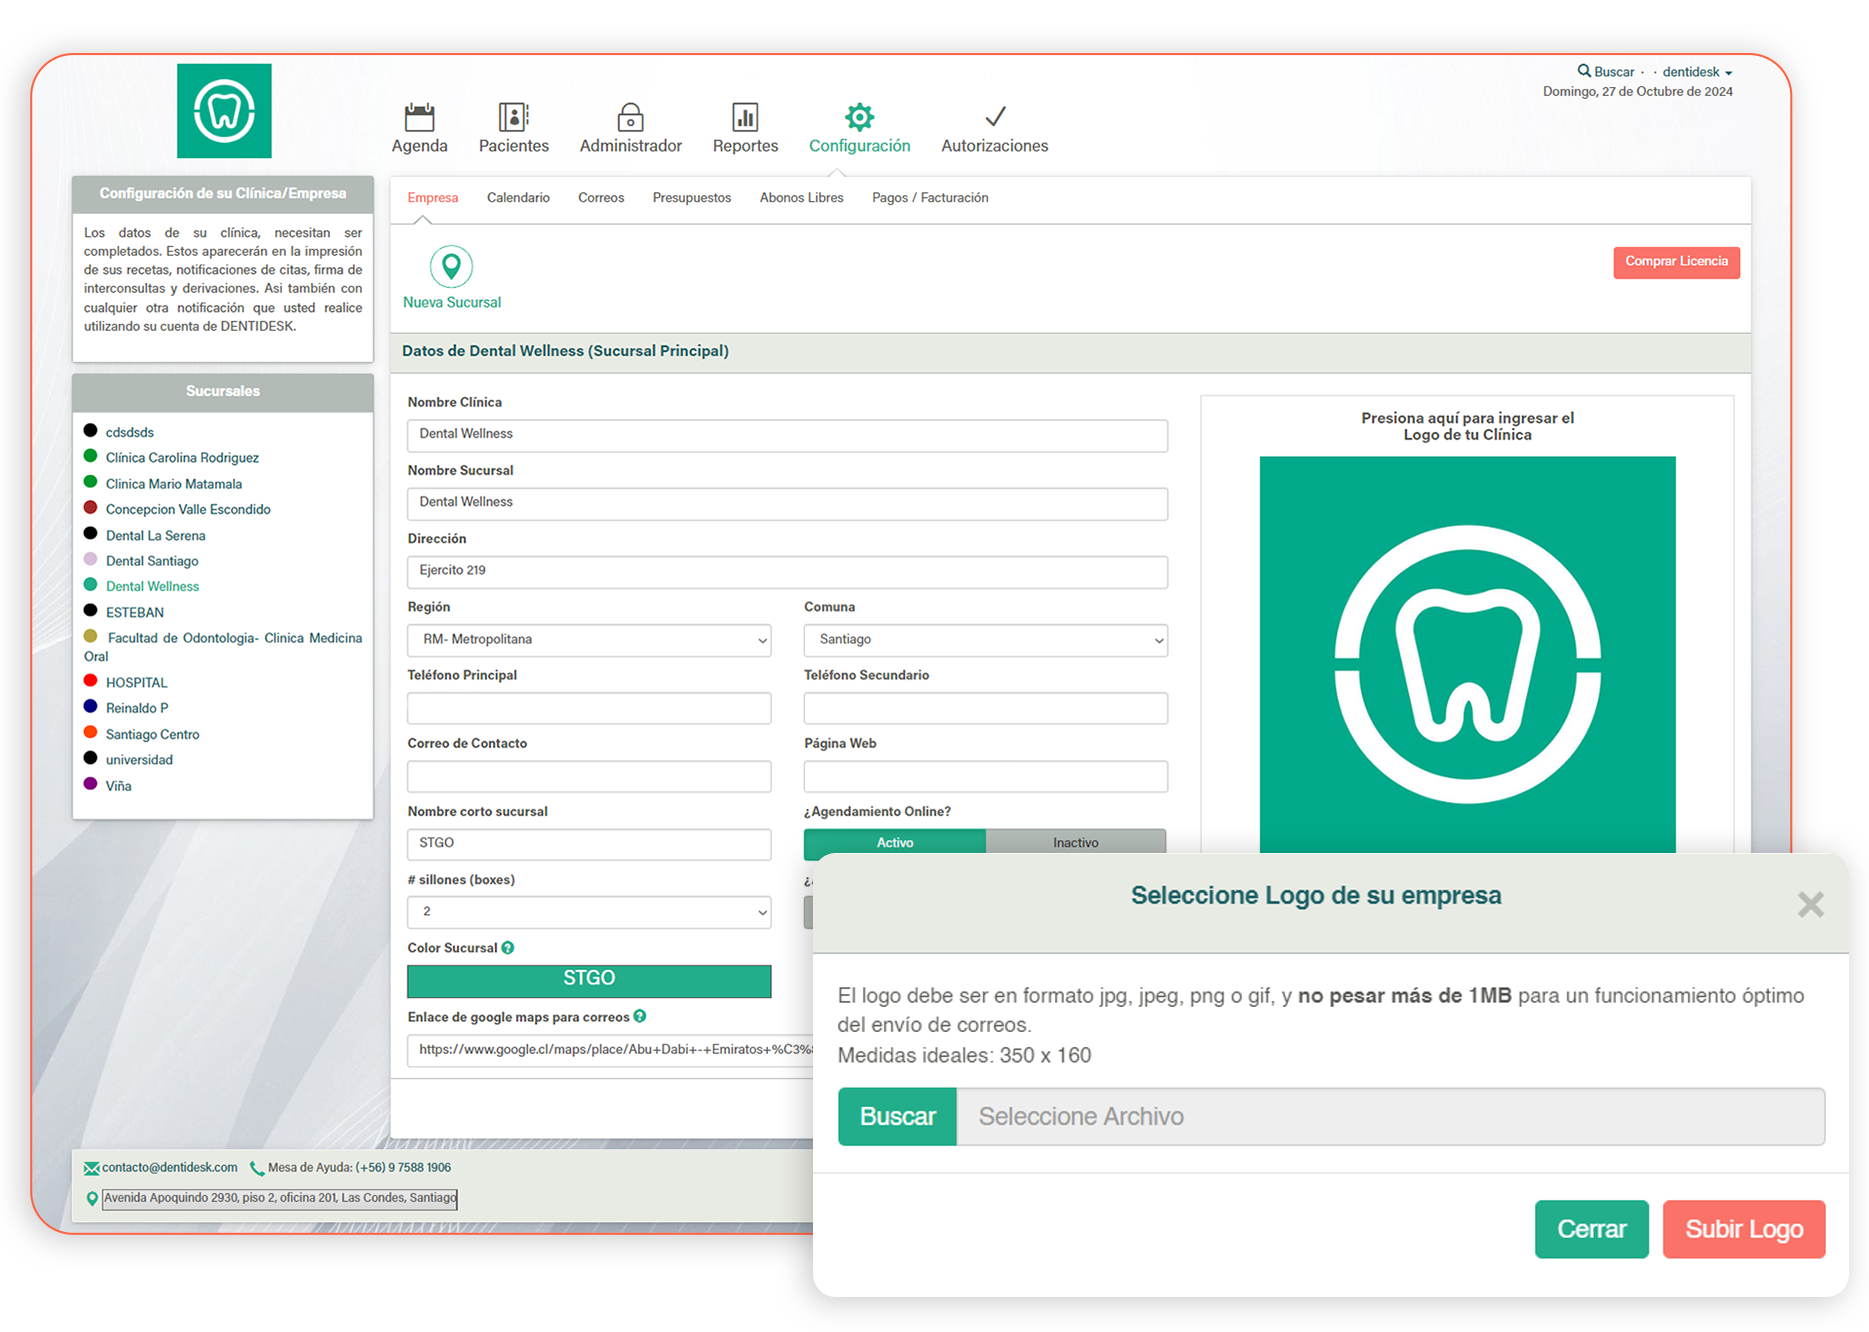1869x1332 pixels.
Task: Open the Pagos / Facturación tab
Action: [930, 198]
